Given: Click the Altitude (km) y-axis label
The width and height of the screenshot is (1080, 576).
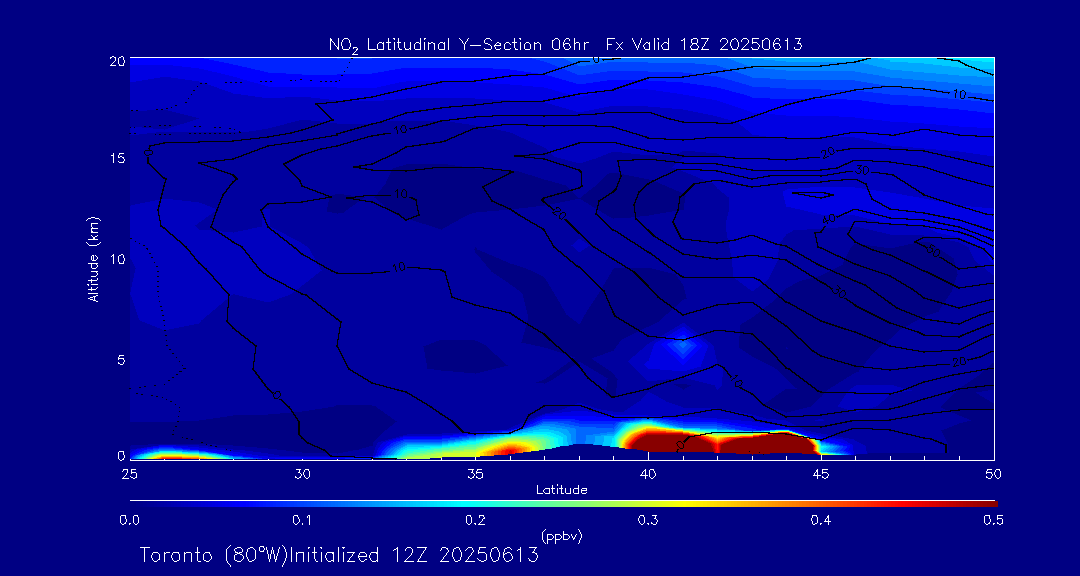Looking at the screenshot, I should click(93, 259).
